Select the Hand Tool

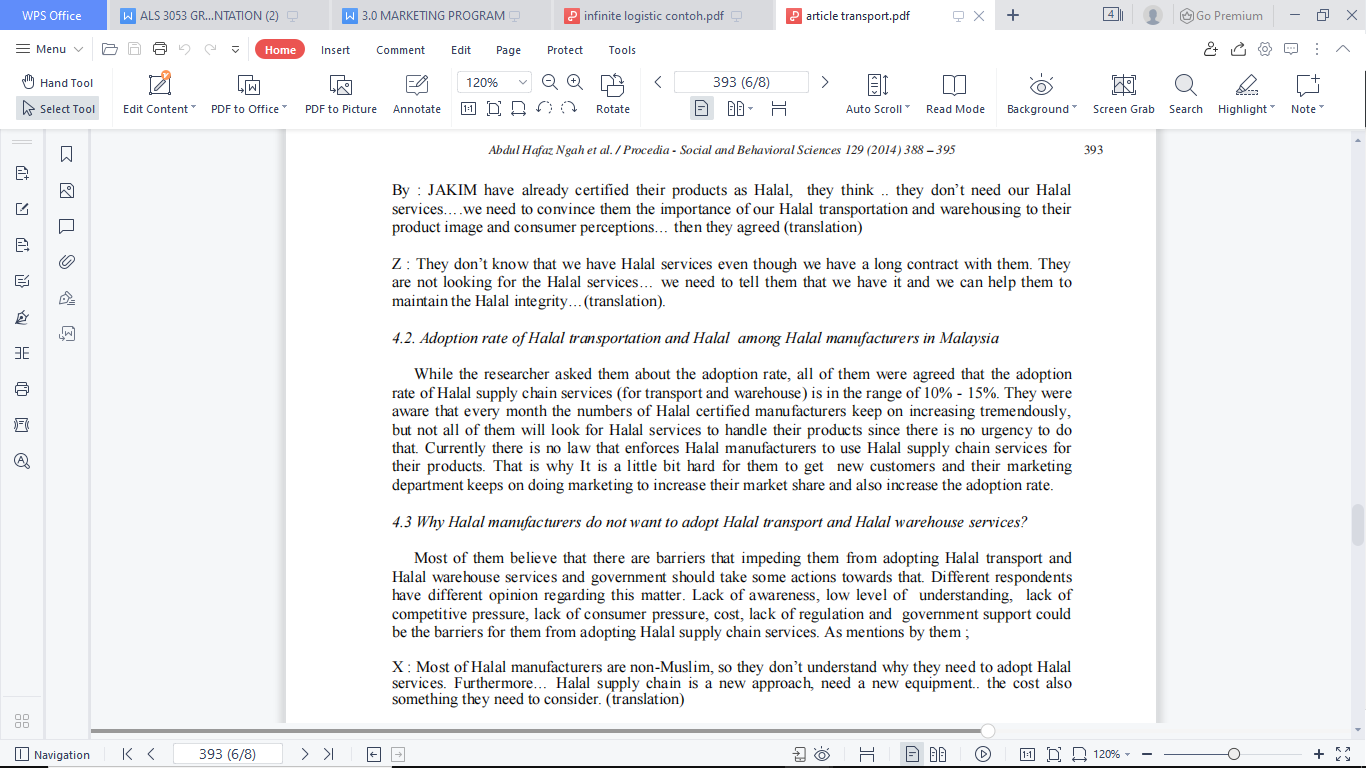tap(57, 83)
